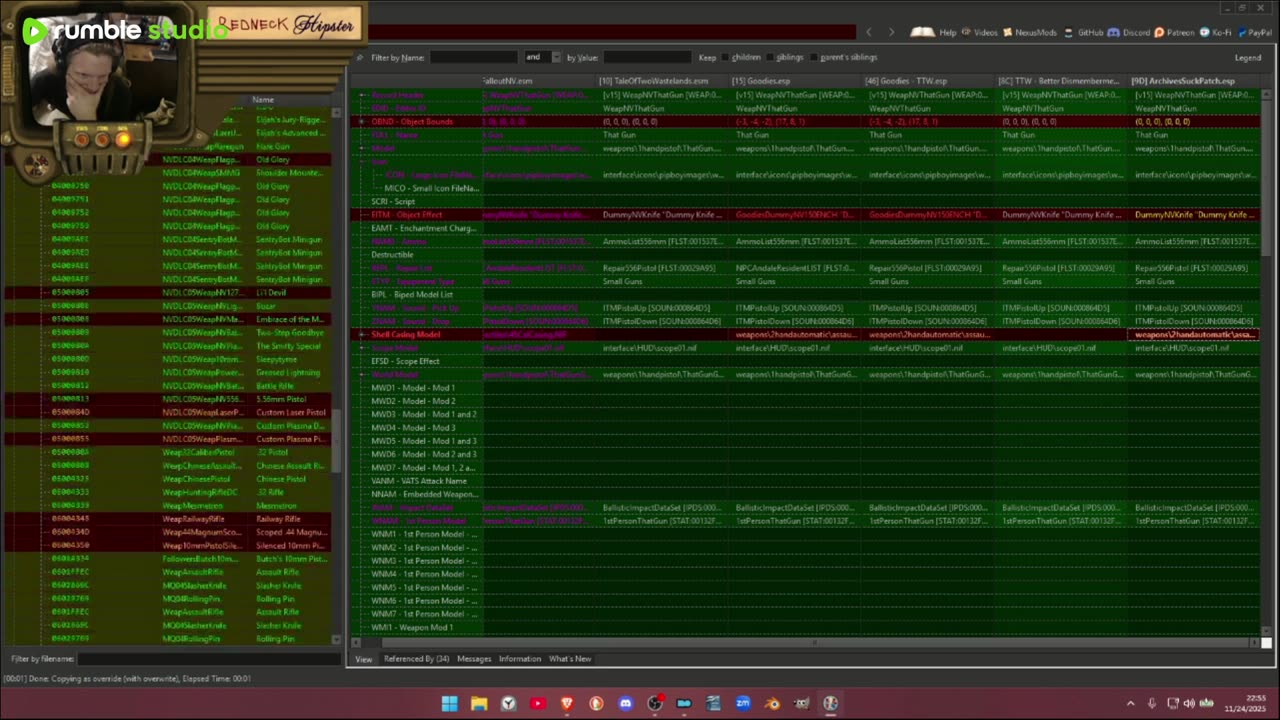This screenshot has width=1280, height=720.
Task: Launch Brave browser from the taskbar
Action: pos(567,703)
